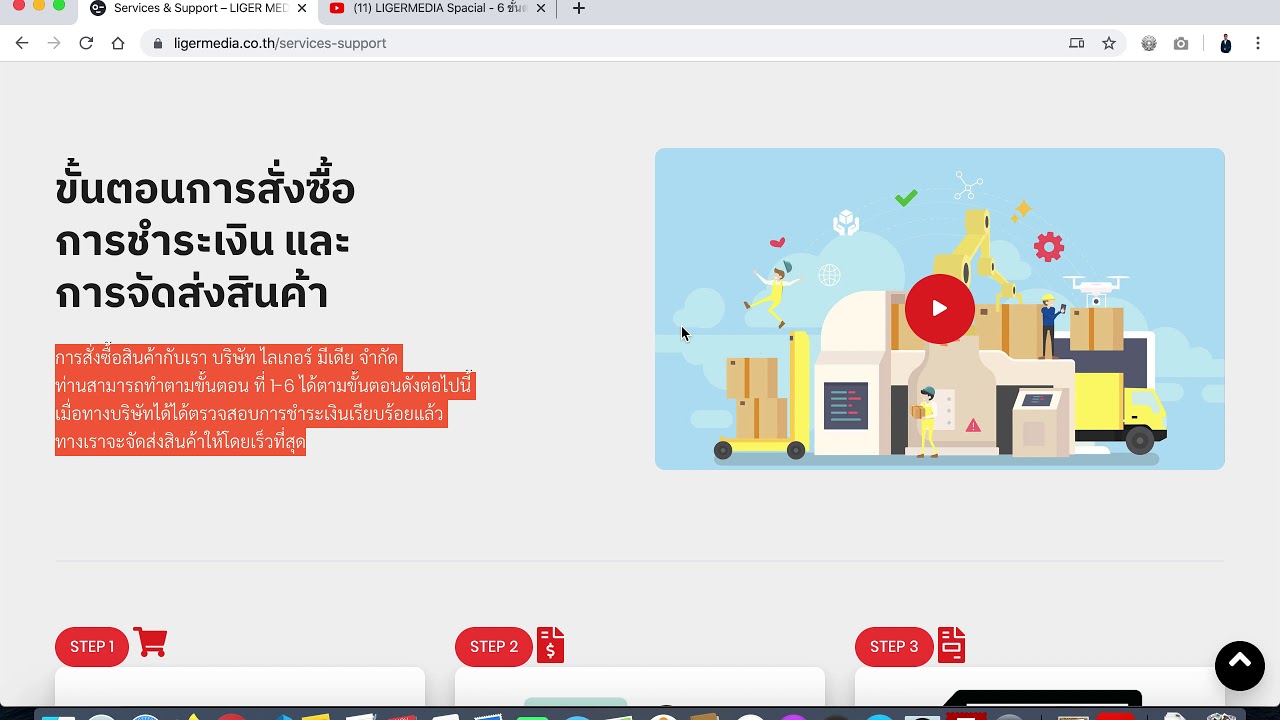The image size is (1280, 720).
Task: View site security lock info
Action: tap(157, 43)
